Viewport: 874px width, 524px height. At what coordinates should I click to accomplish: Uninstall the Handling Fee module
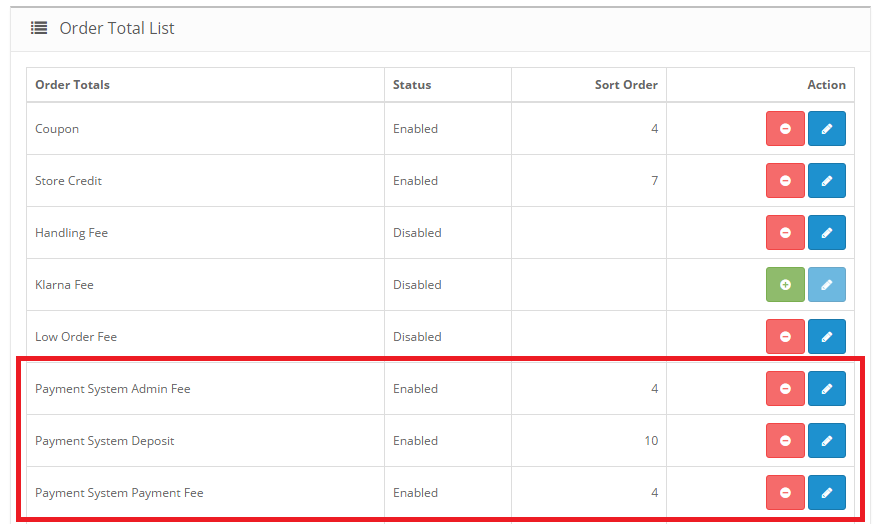pos(785,233)
